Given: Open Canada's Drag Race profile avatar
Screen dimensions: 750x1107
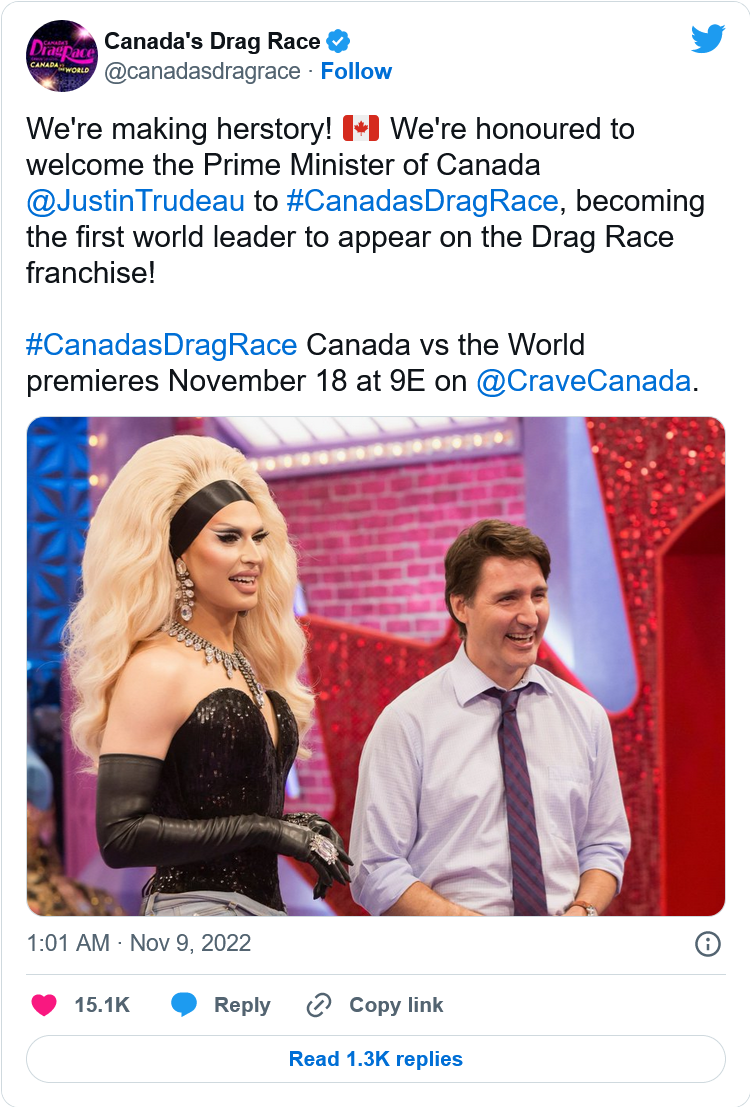Looking at the screenshot, I should coord(61,56).
